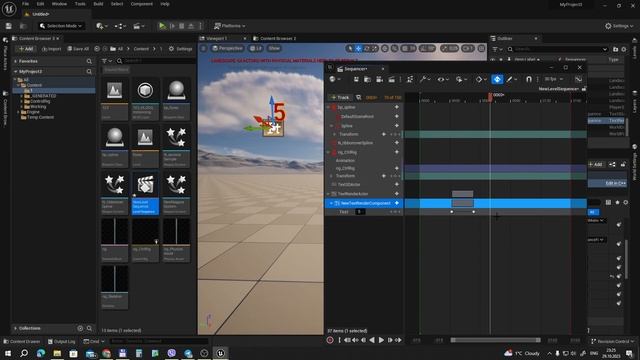Click the Sequencer record button
The height and width of the screenshot is (360, 640).
pyautogui.click(x=330, y=340)
